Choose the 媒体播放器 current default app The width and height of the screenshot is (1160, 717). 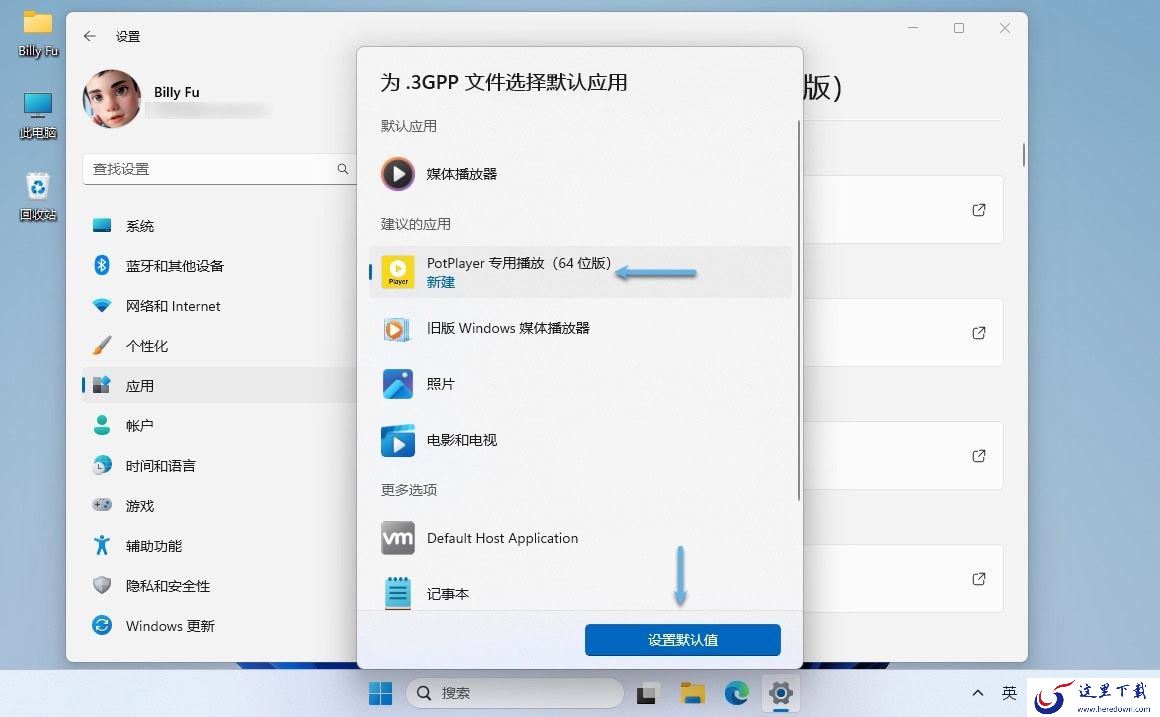coord(580,174)
